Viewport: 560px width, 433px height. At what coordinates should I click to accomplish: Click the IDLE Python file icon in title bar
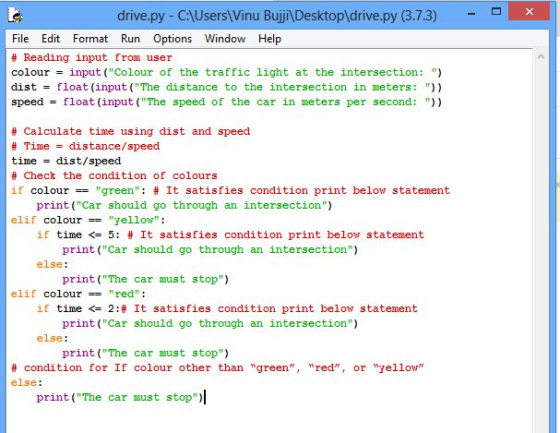click(15, 15)
